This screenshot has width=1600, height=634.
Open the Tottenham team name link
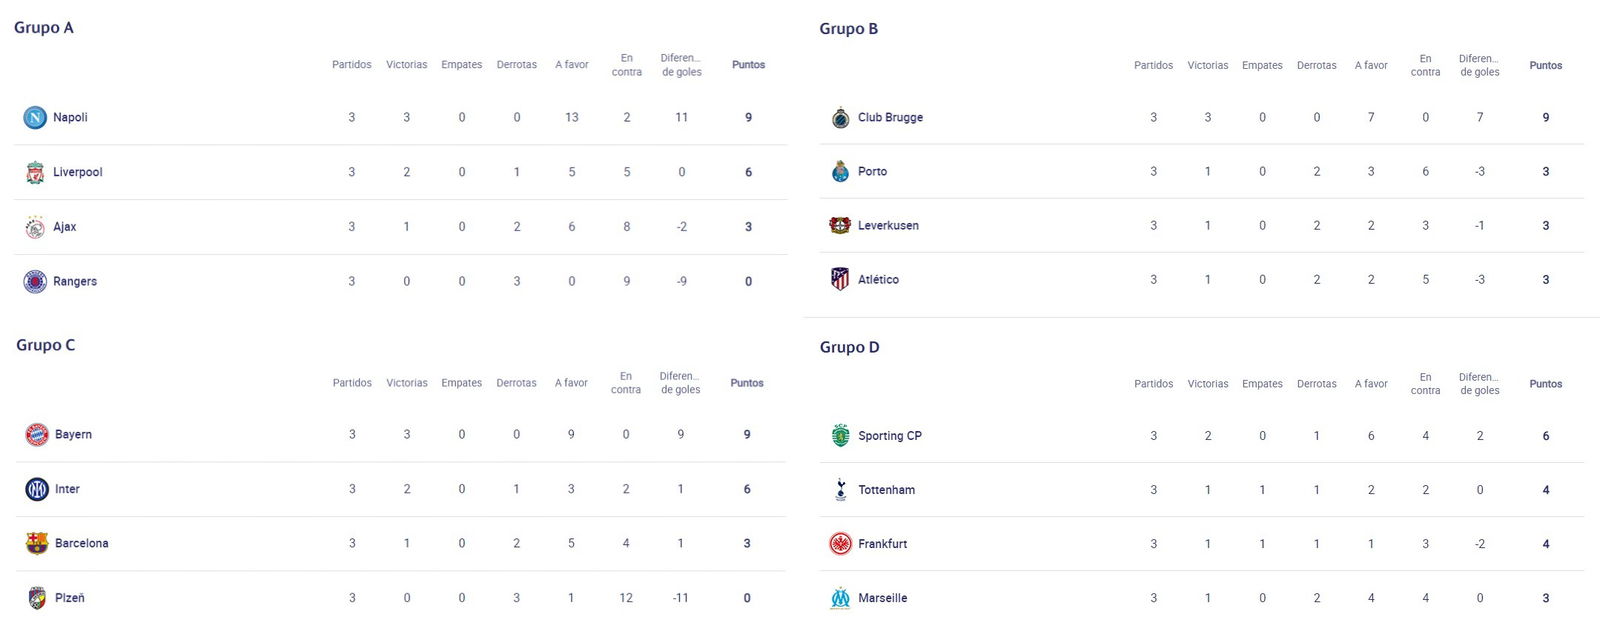tap(886, 490)
